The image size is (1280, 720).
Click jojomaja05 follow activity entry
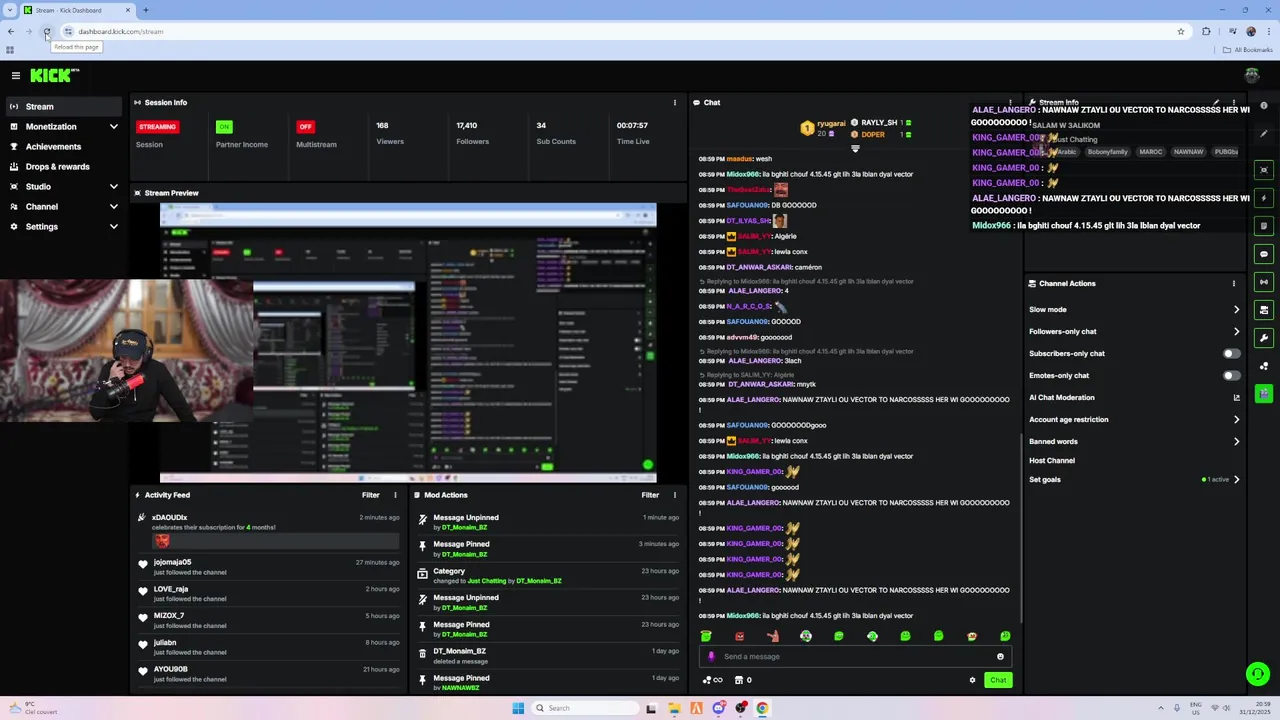(x=270, y=567)
